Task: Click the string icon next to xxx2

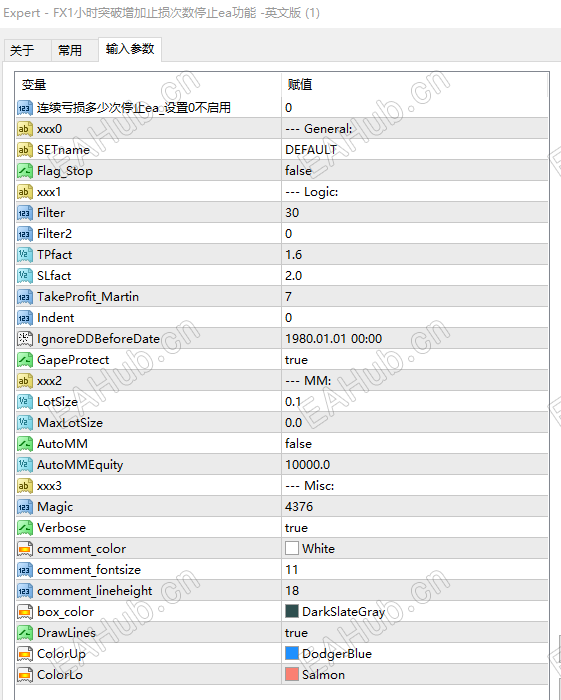Action: coord(25,381)
